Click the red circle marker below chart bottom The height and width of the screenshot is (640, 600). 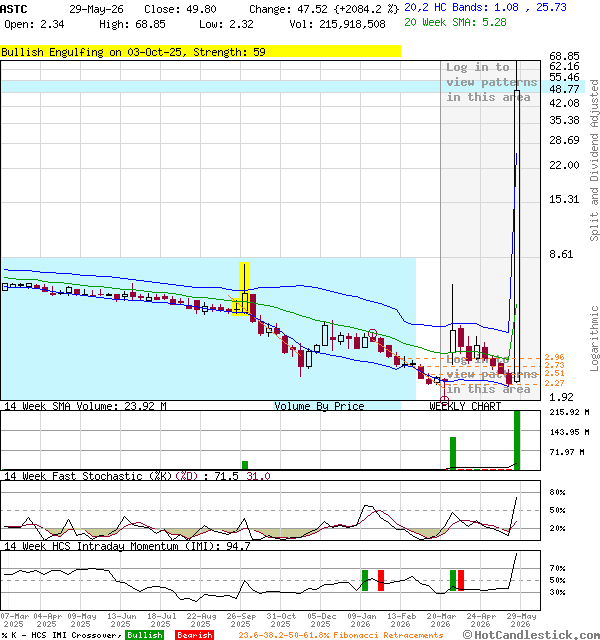pos(444,400)
